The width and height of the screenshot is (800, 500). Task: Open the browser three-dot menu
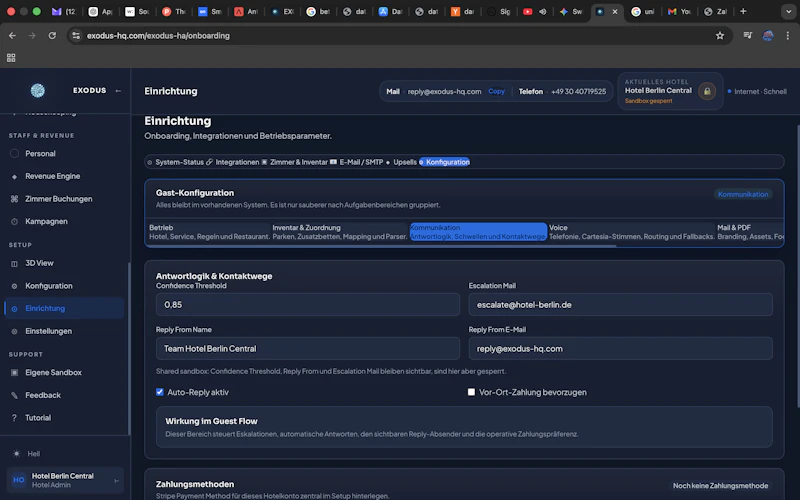(x=788, y=36)
